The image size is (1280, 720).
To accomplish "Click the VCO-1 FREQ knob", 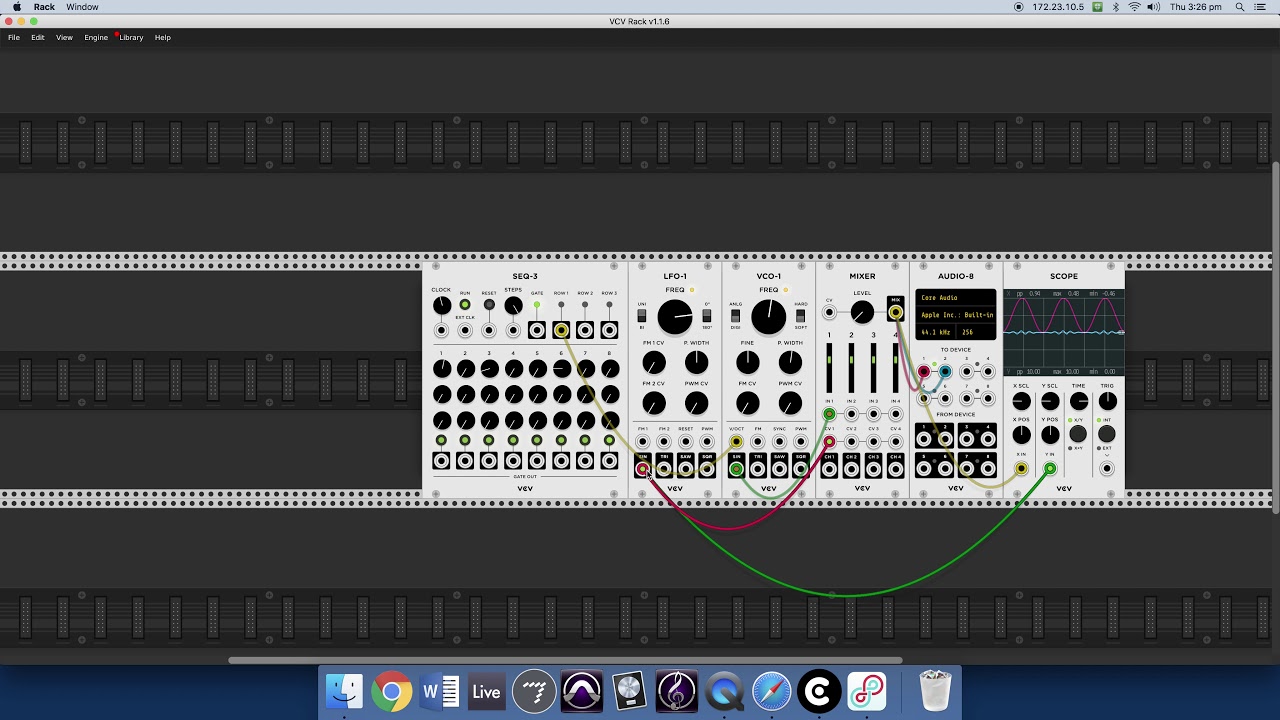I will 768,317.
